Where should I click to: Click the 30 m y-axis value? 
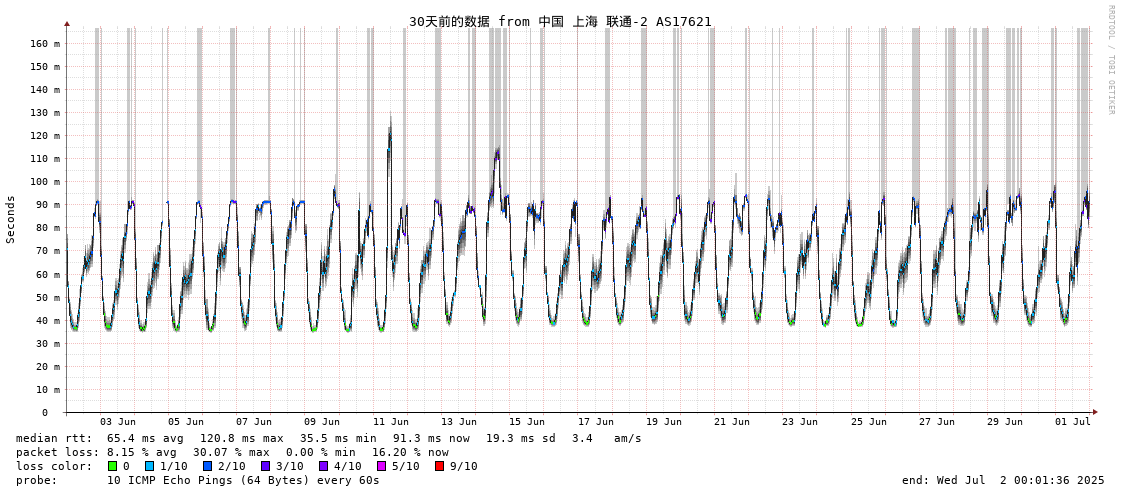(x=48, y=344)
